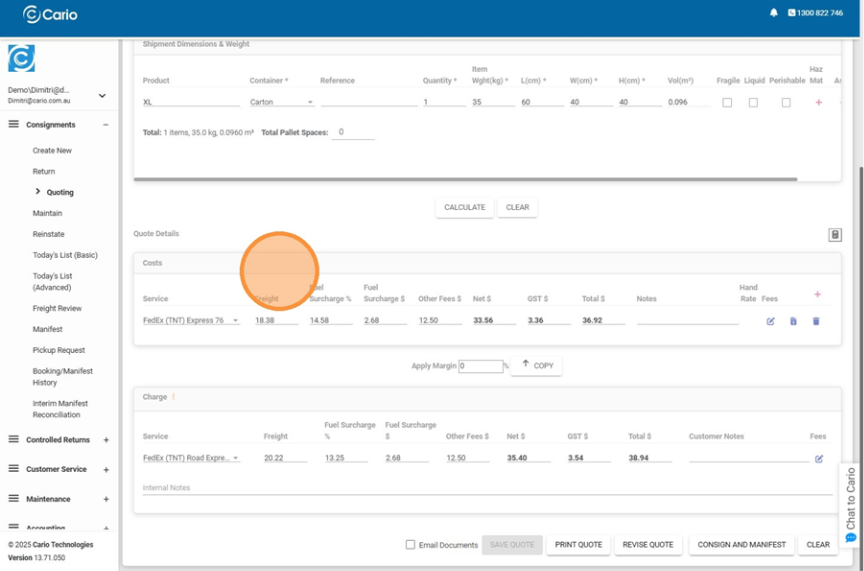Click the edit fees icon in Charge row
This screenshot has height=571, width=864.
click(819, 459)
